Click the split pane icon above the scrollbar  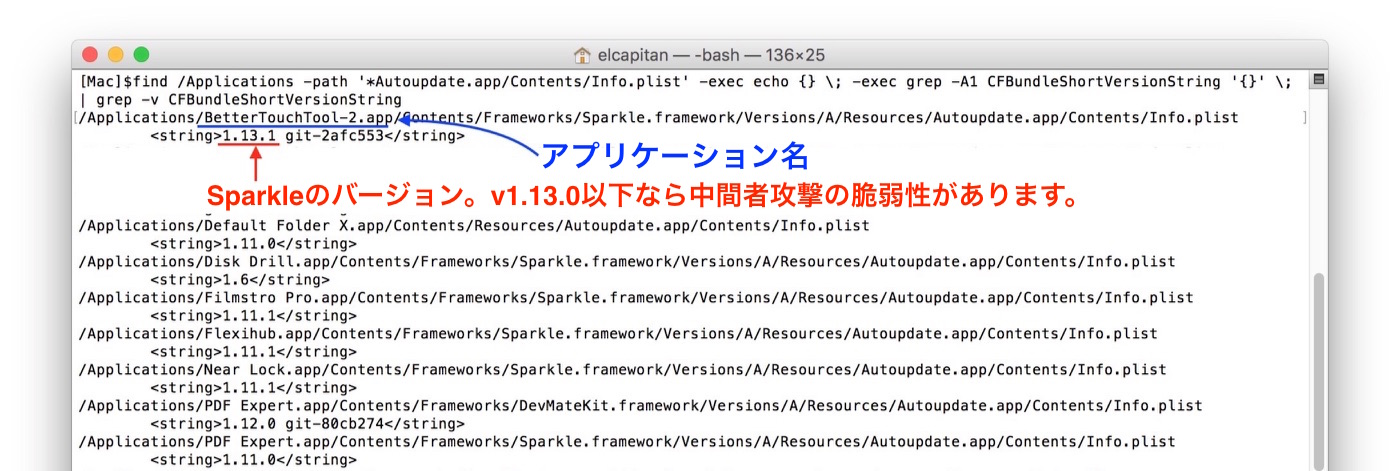point(1318,80)
